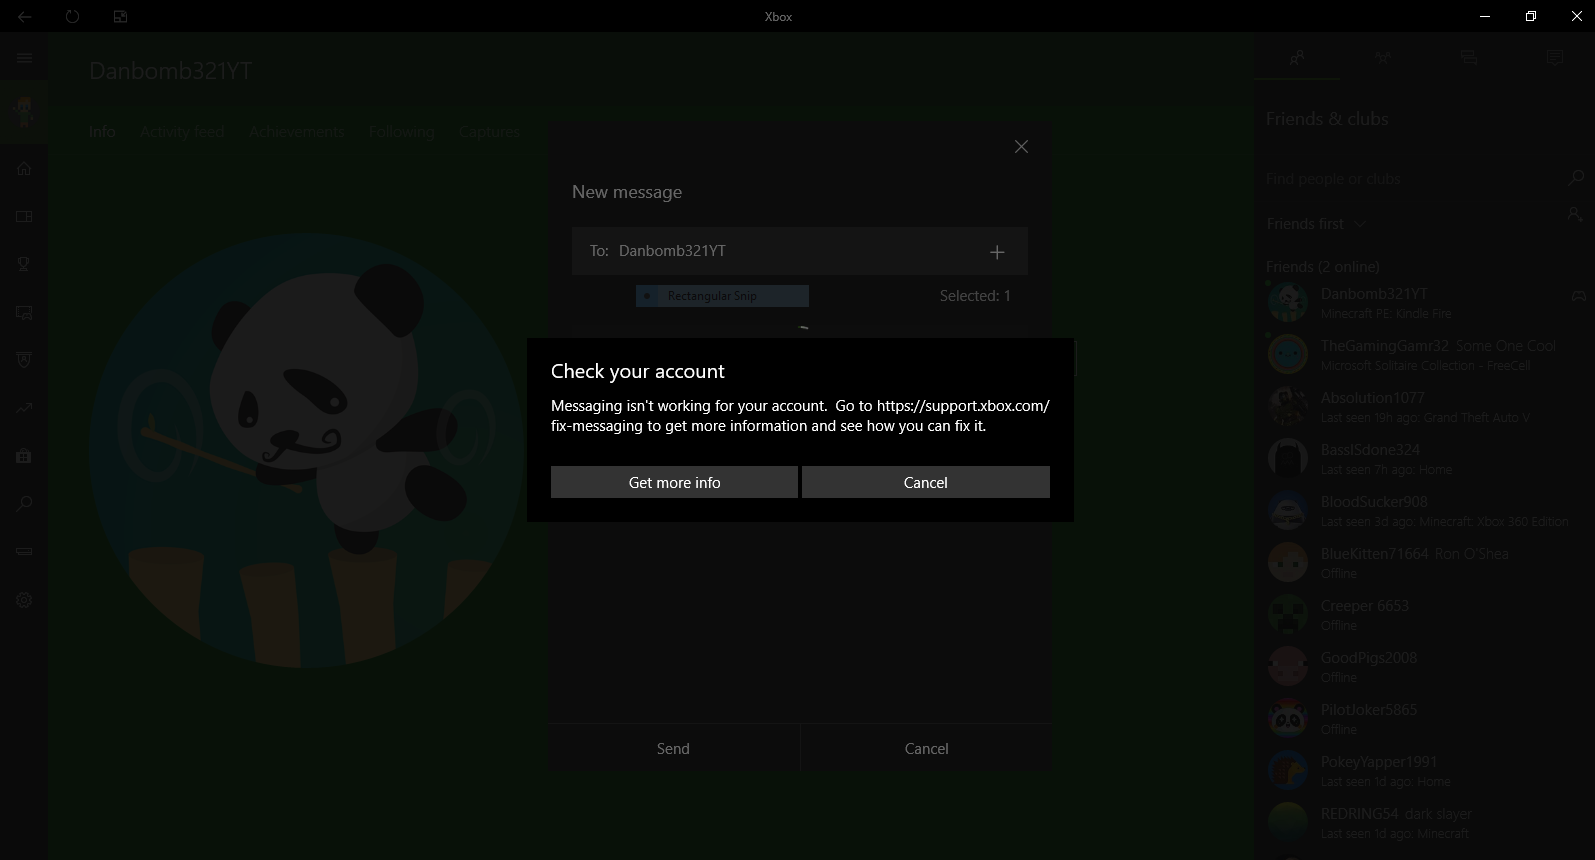The height and width of the screenshot is (860, 1595).
Task: Select Friends tab icon in right panel
Action: coord(1297,58)
